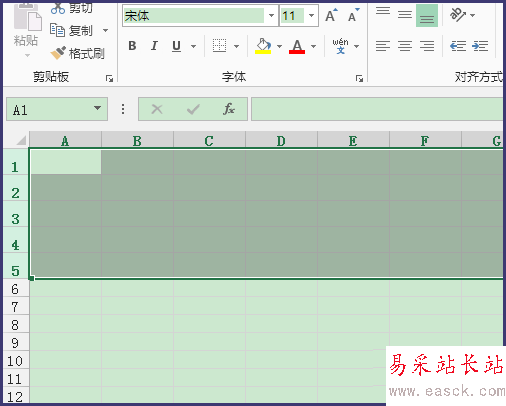Decrease indent icon
This screenshot has width=506, height=406.
pos(458,46)
